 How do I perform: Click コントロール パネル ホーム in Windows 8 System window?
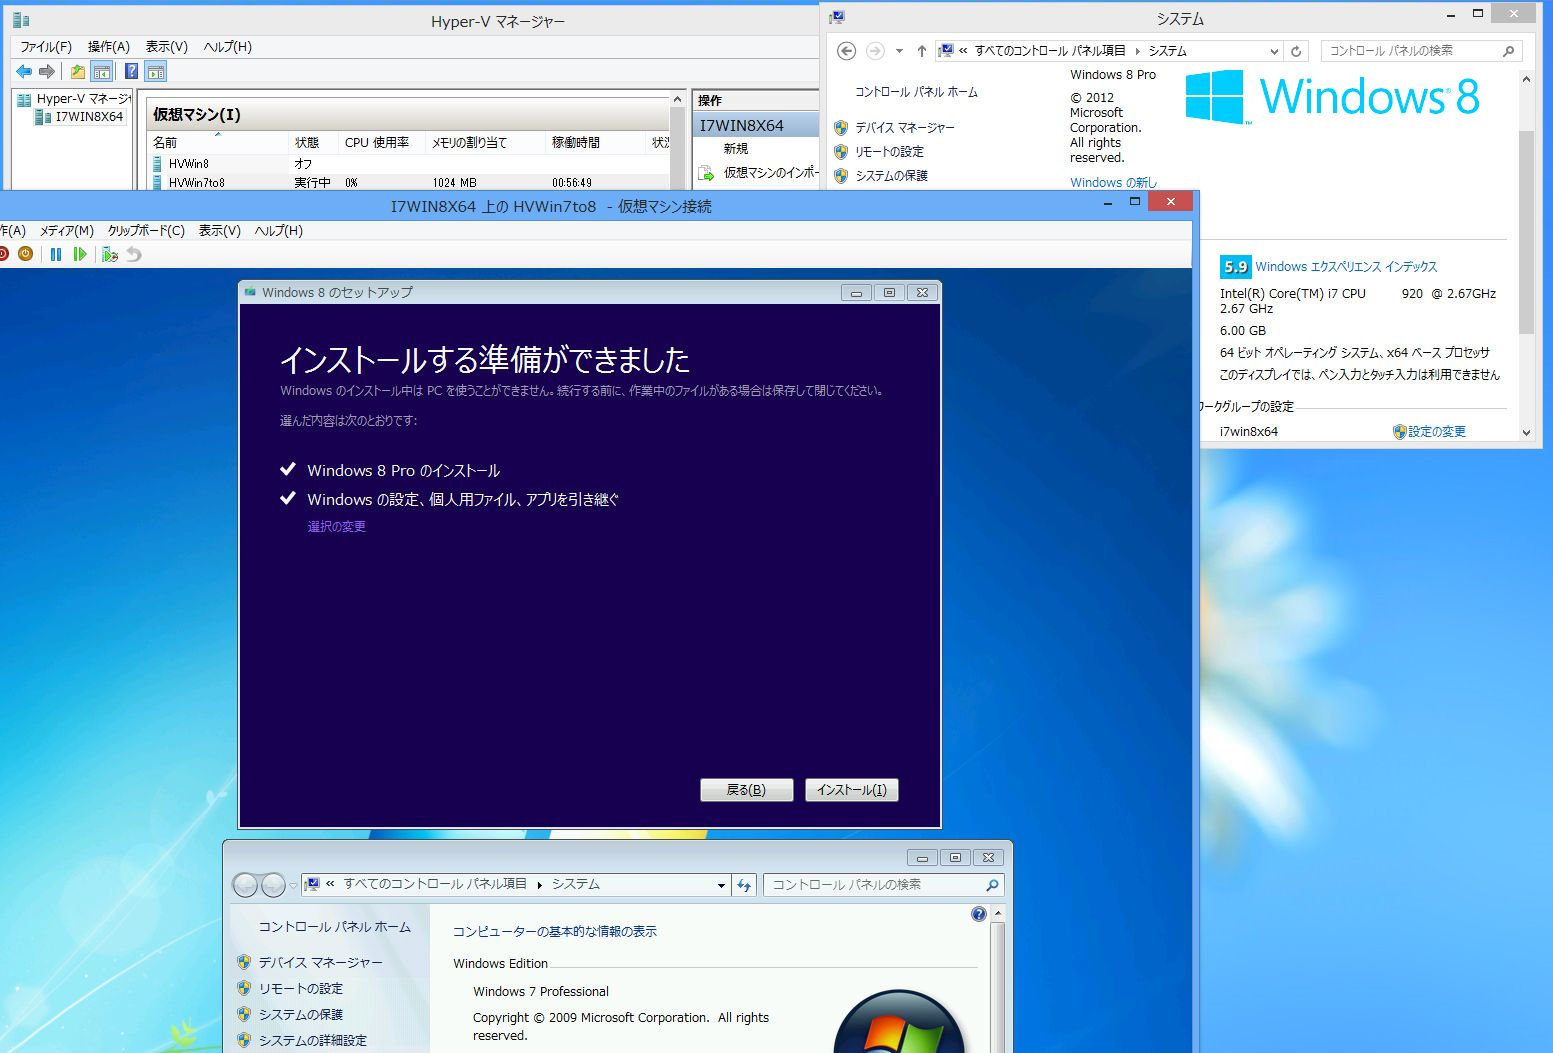(916, 92)
